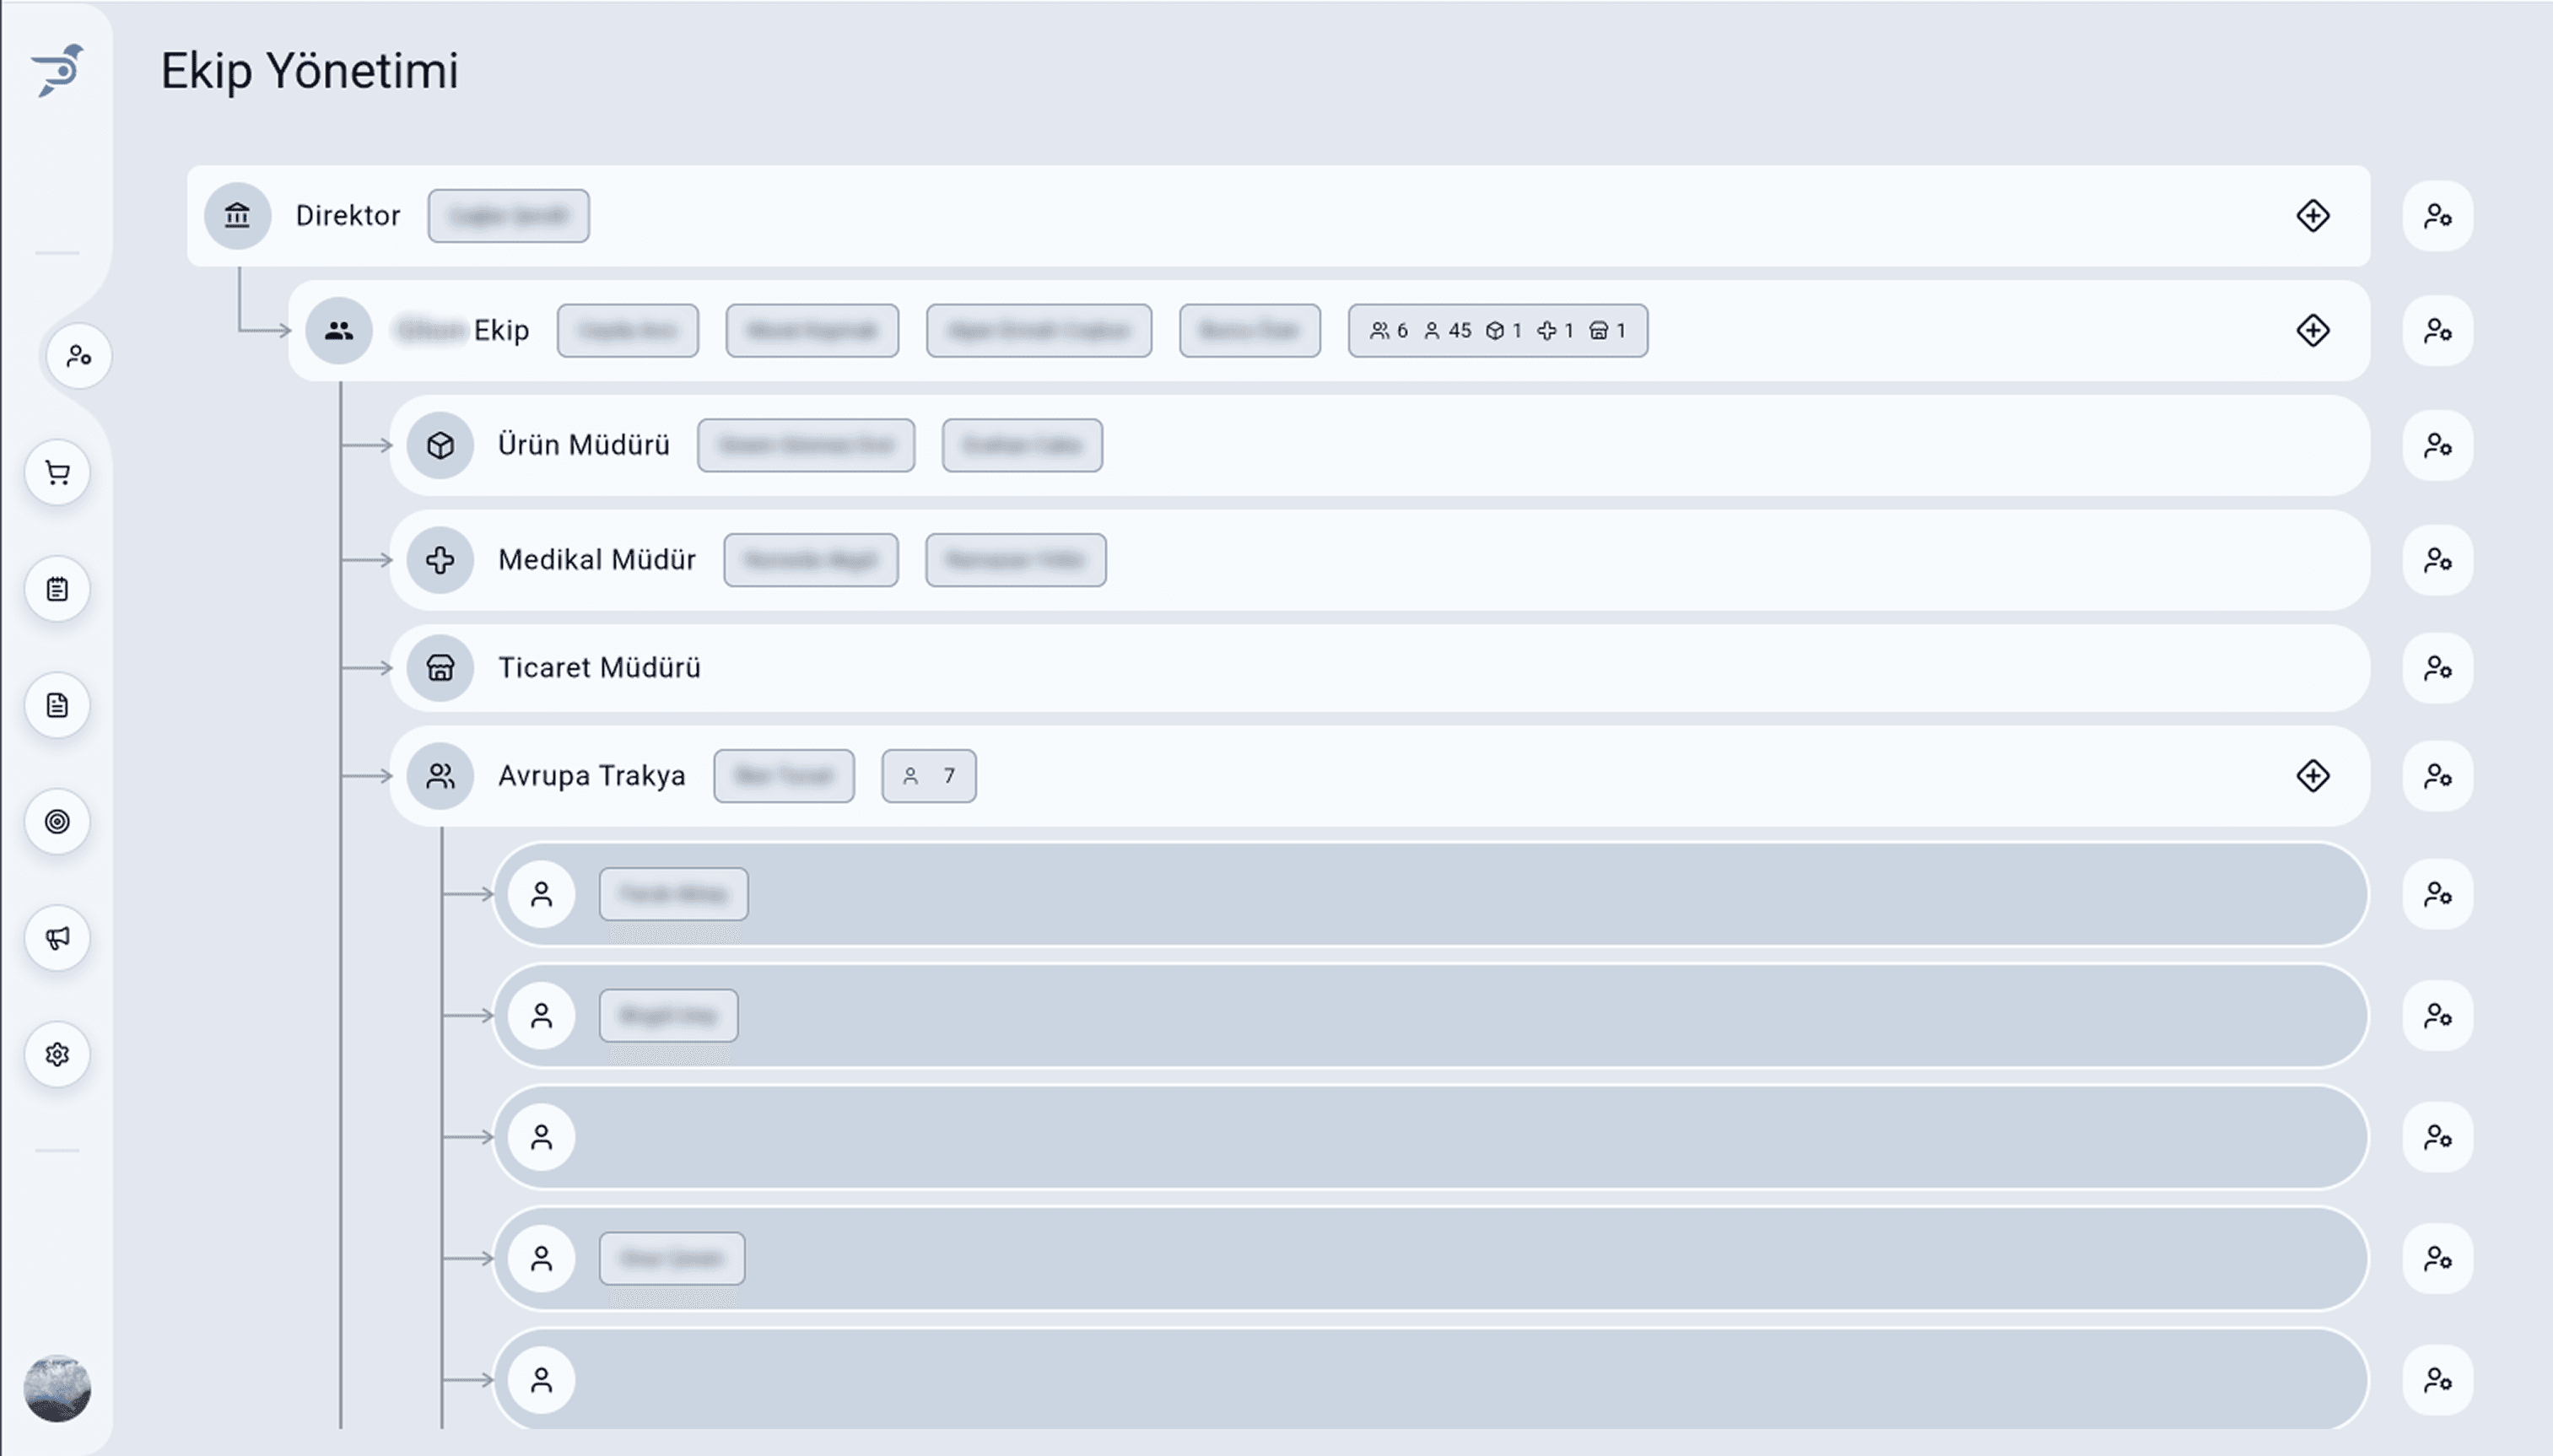The height and width of the screenshot is (1456, 2553).
Task: Open the user profile avatar
Action: coord(57,1388)
